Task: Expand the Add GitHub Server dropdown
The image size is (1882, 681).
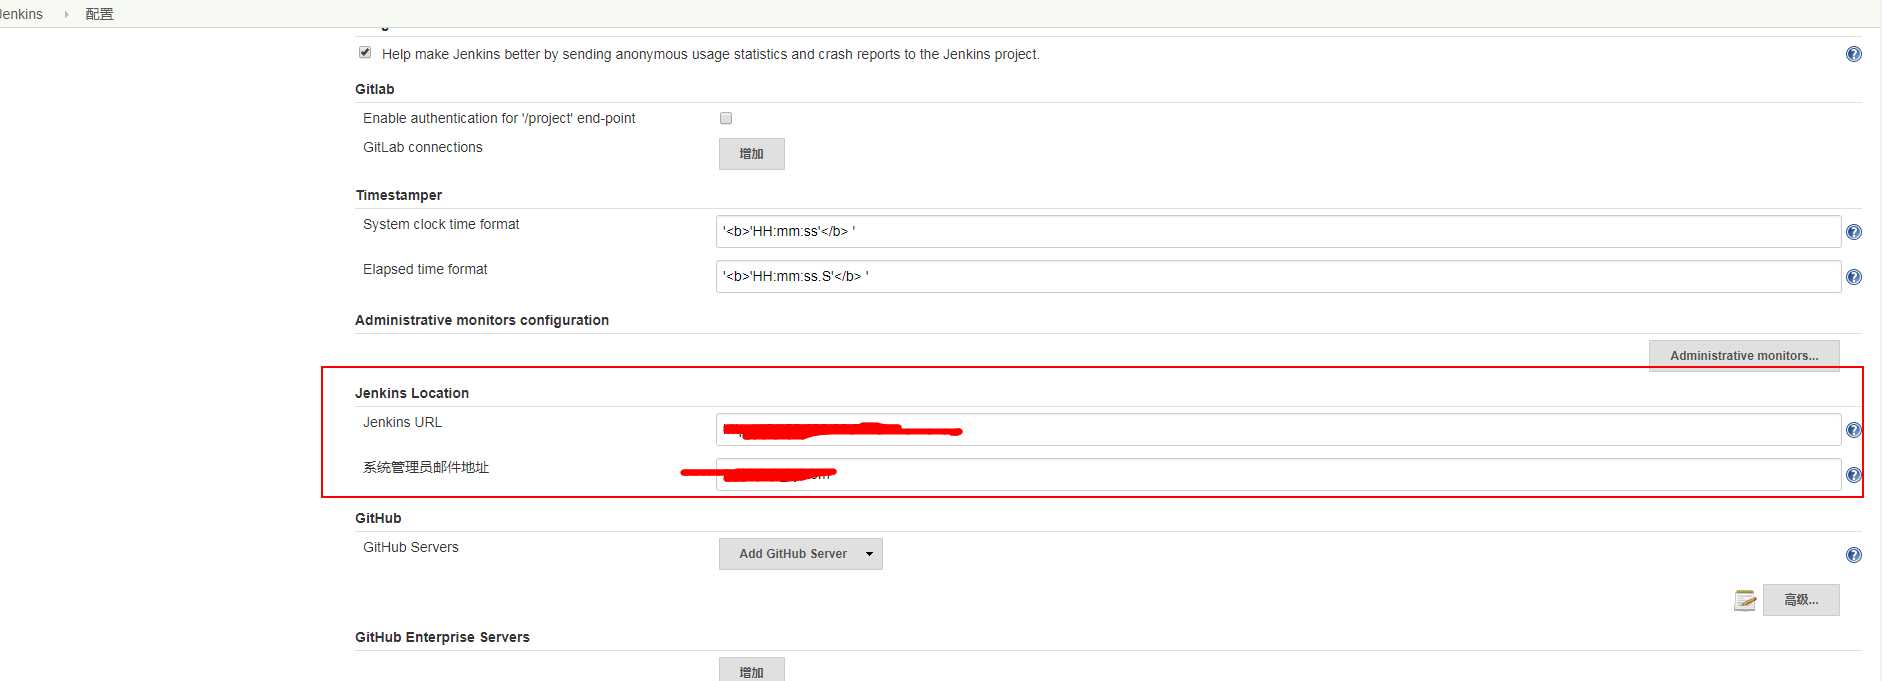Action: tap(869, 554)
